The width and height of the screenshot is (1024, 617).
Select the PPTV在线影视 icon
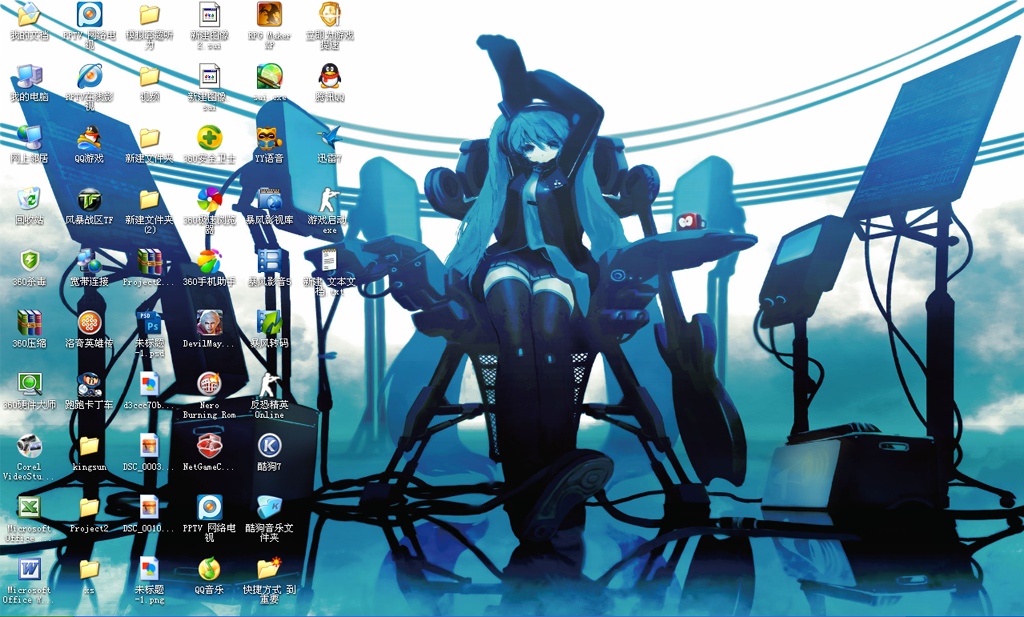pos(89,76)
